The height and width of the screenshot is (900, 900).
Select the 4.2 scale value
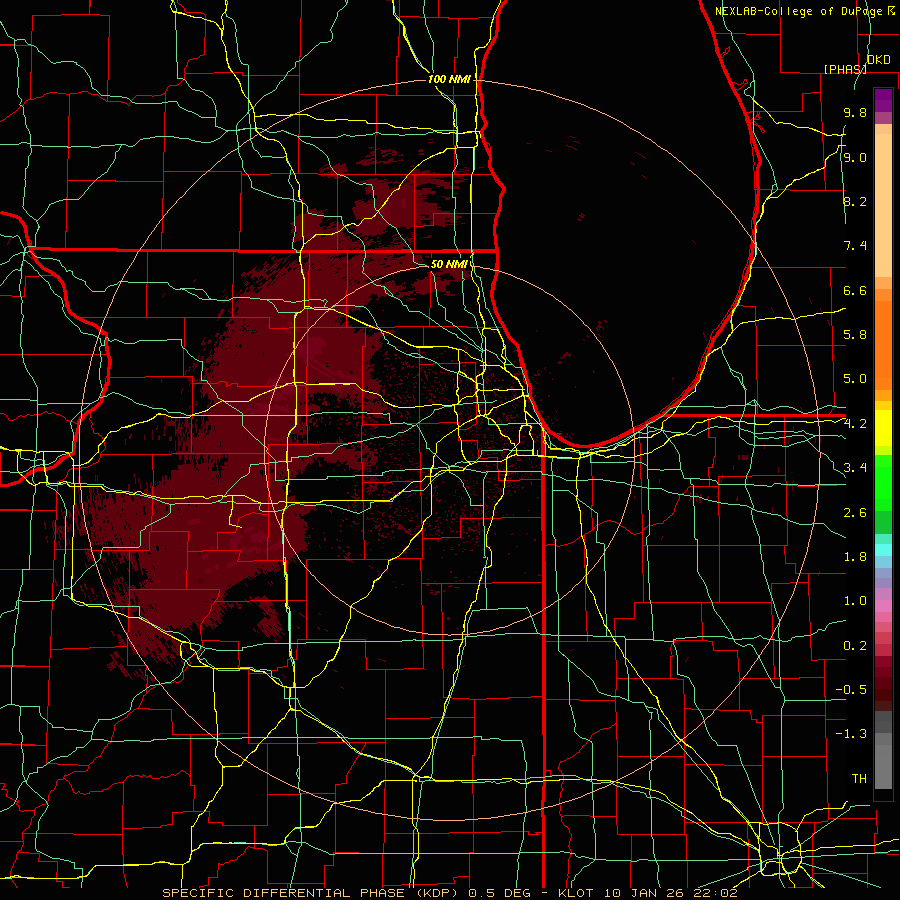(x=855, y=424)
